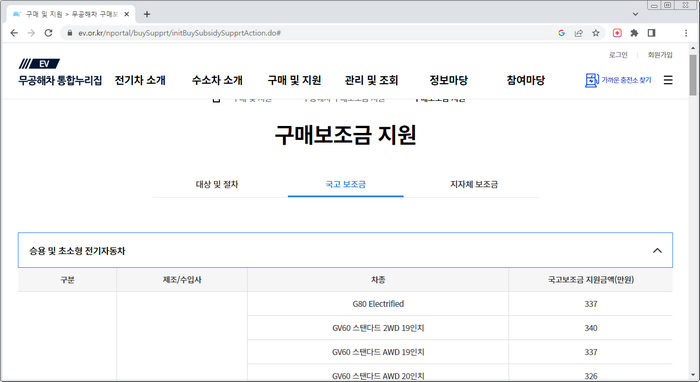Image resolution: width=700 pixels, height=382 pixels.
Task: Open the tab search dropdown arrow
Action: (635, 14)
